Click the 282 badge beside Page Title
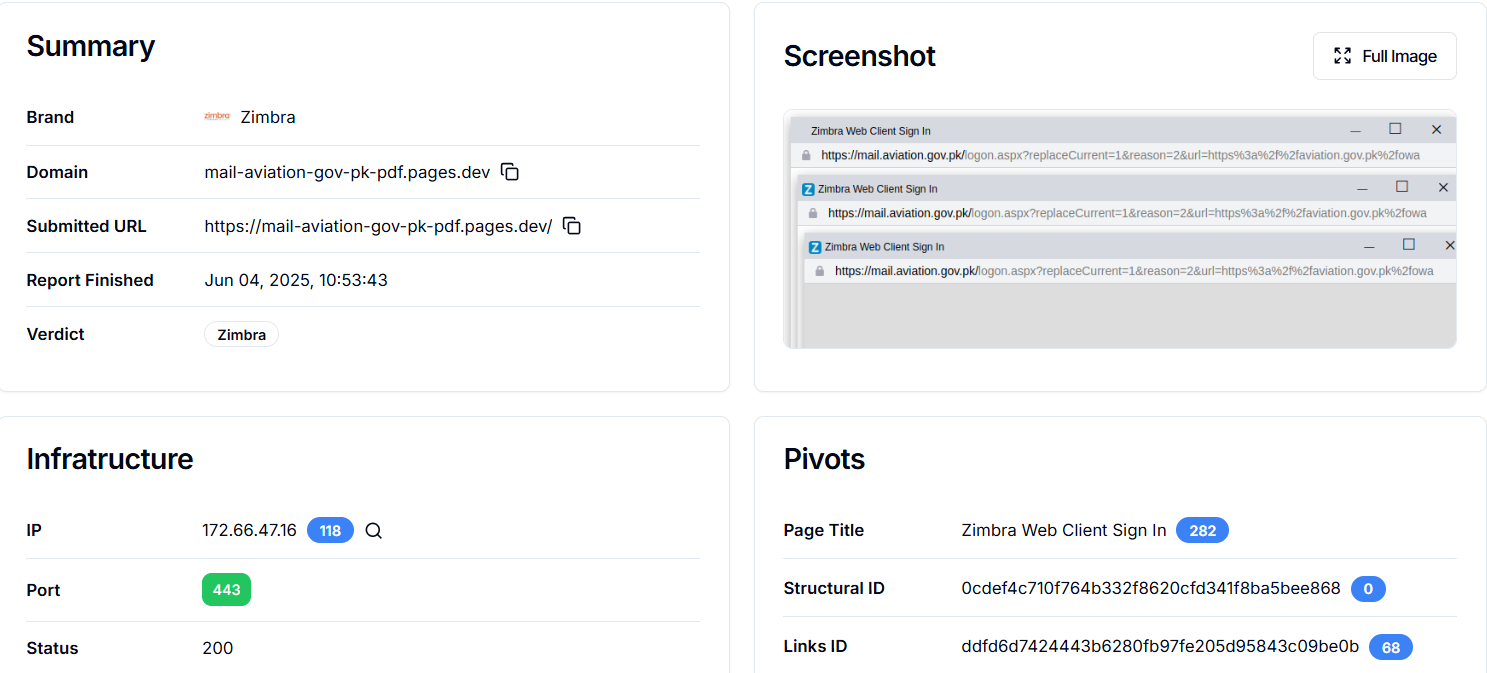Viewport: 1487px width, 673px height. pyautogui.click(x=1202, y=530)
